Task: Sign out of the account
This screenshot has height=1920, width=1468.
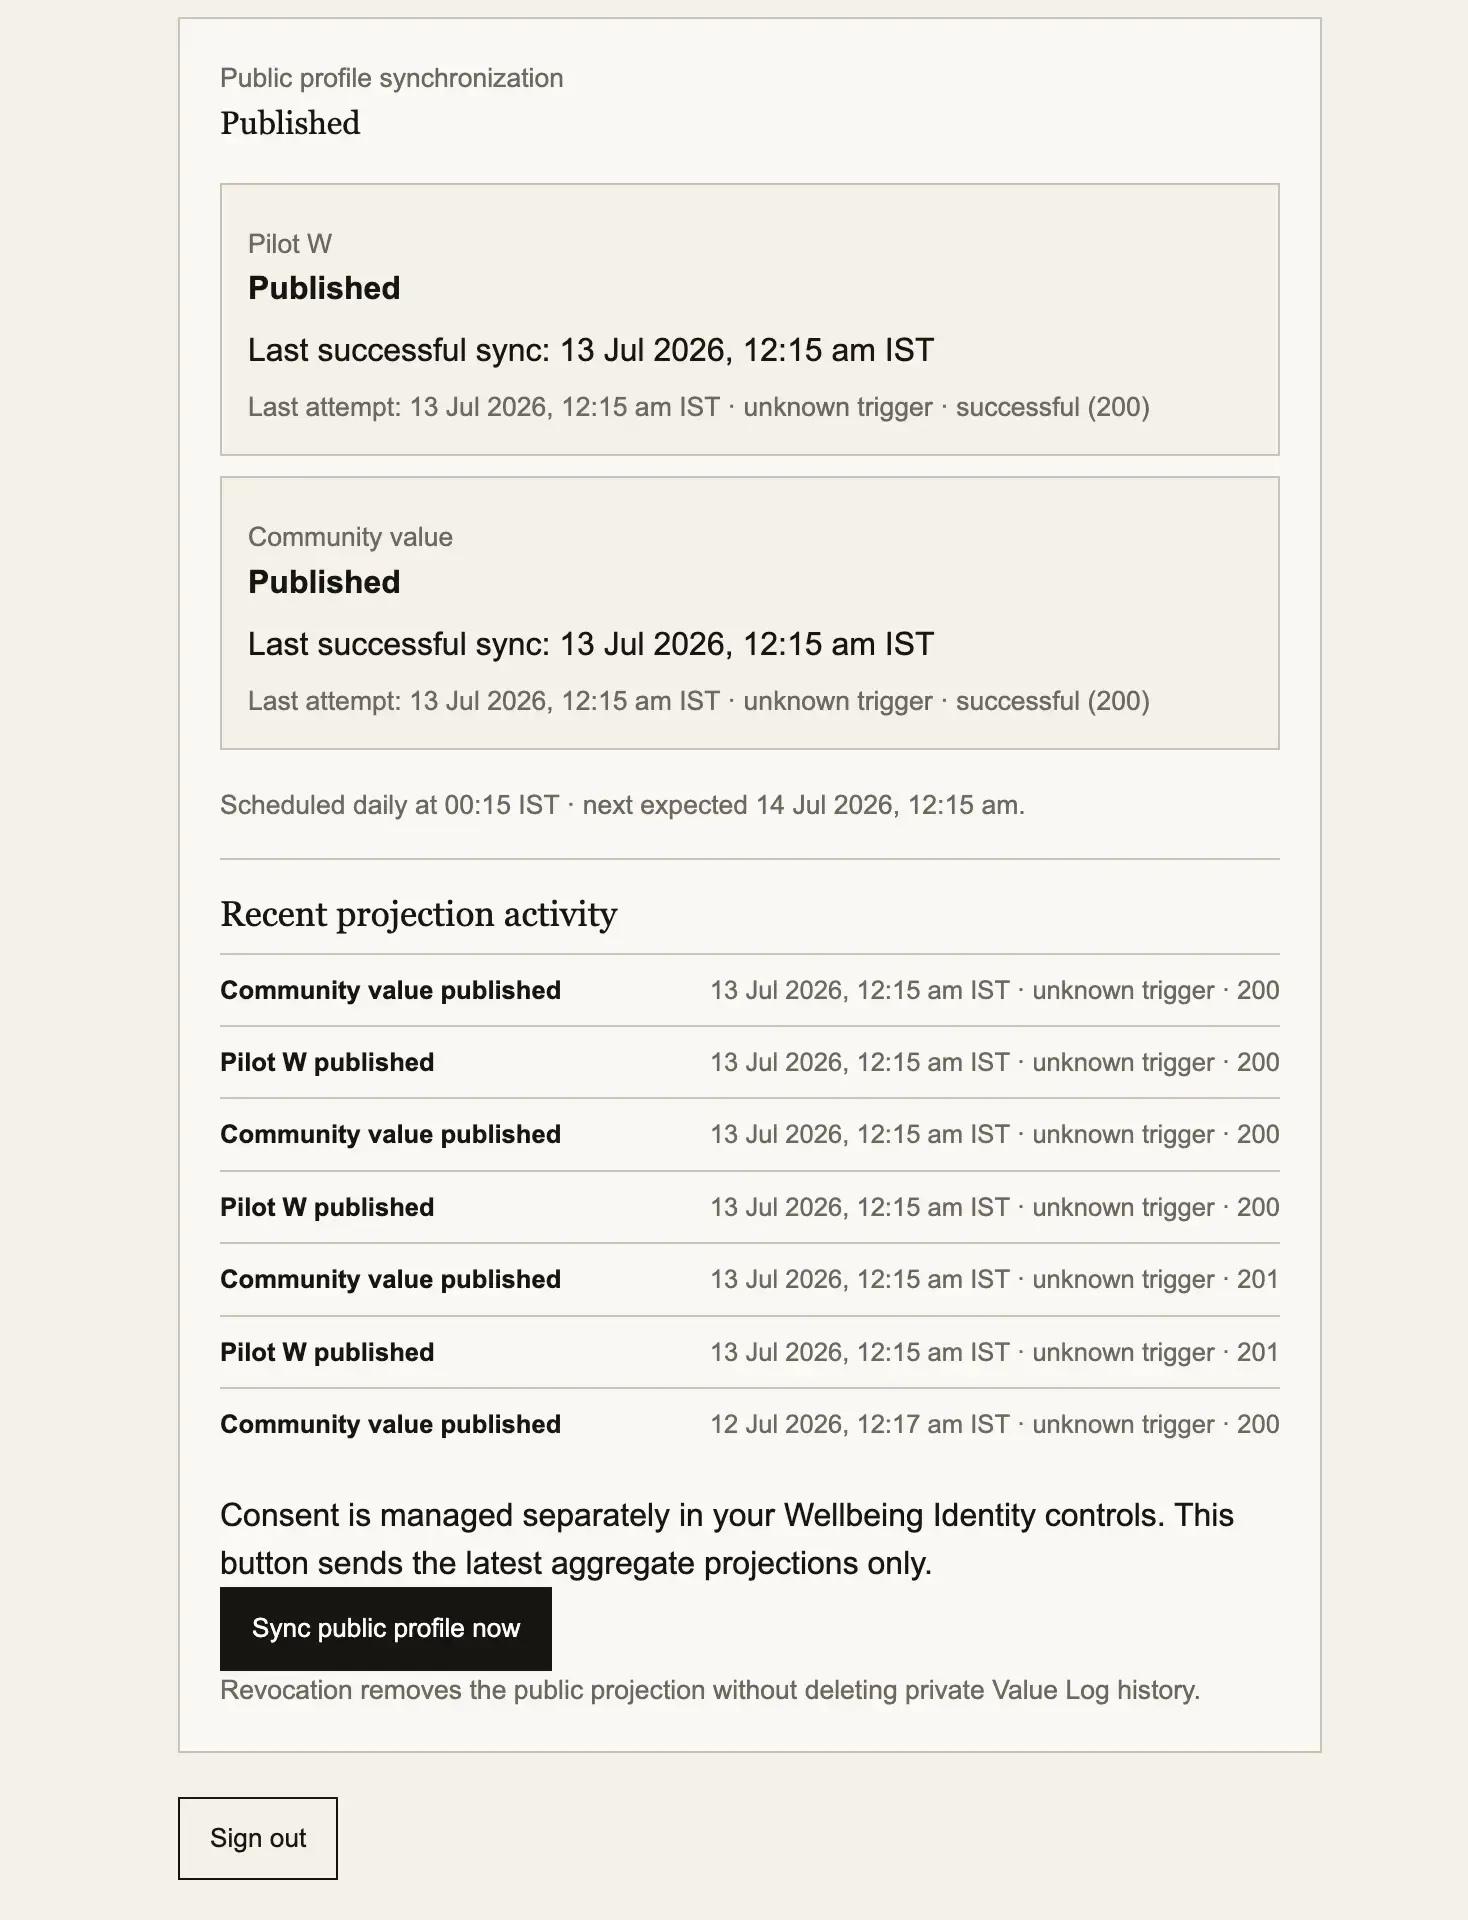Action: pos(258,1838)
